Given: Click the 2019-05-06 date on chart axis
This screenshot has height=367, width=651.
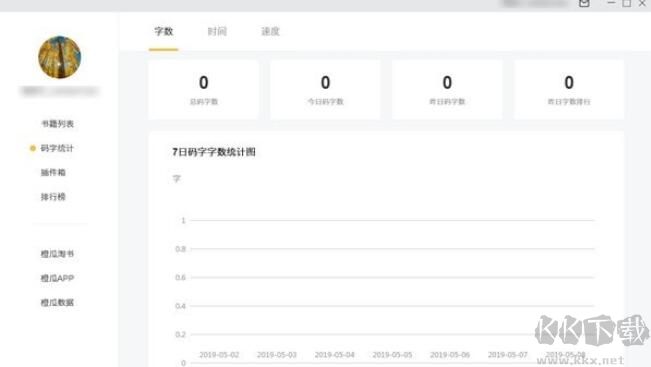Looking at the screenshot, I should pos(450,355).
